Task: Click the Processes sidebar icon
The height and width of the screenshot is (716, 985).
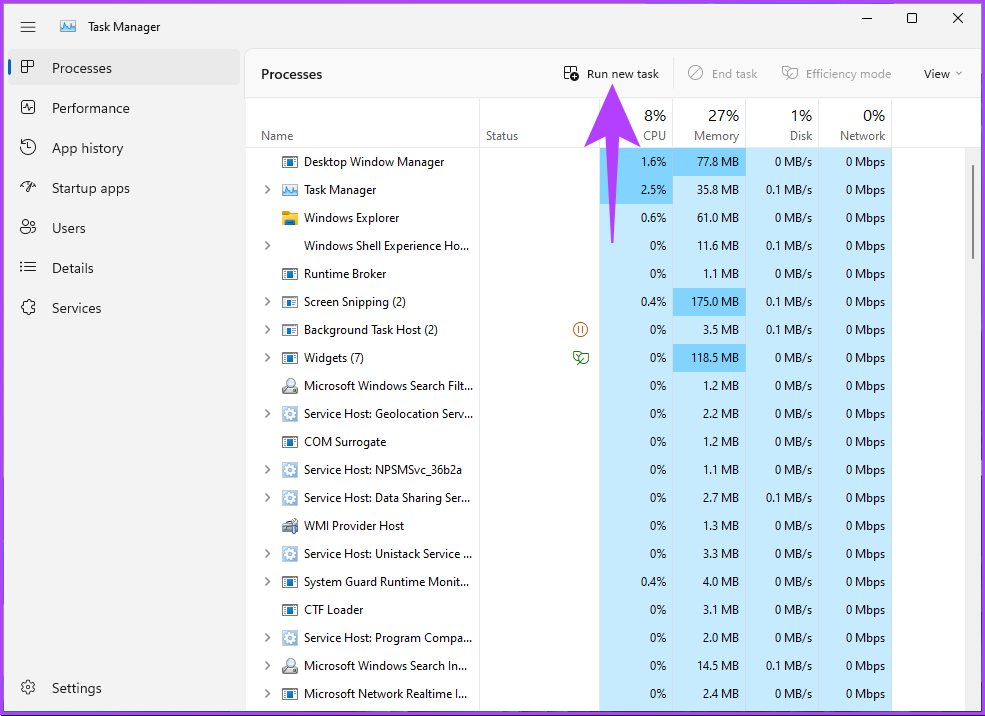Action: coord(28,67)
